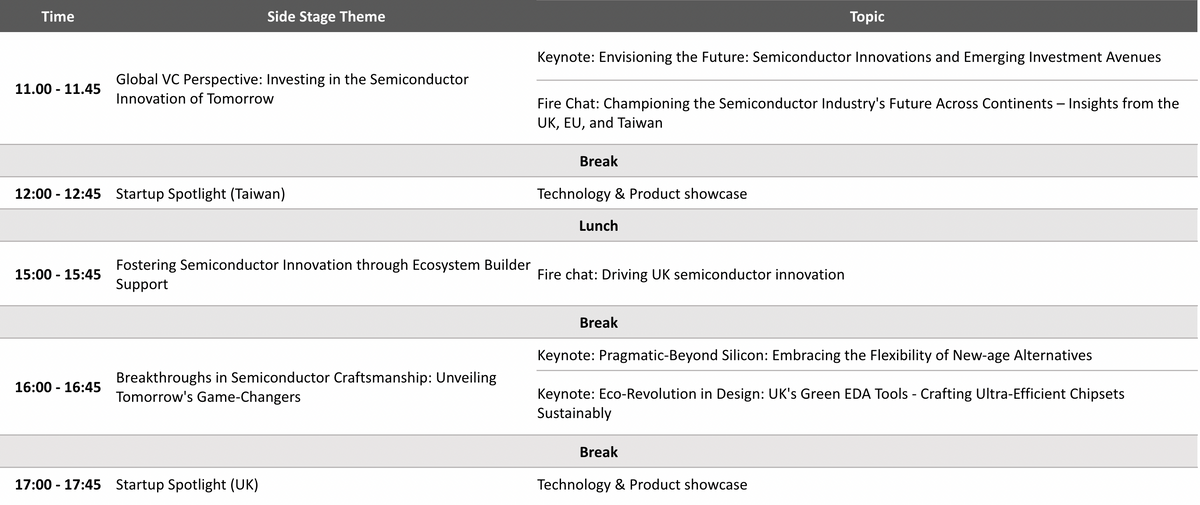Click the Topic column header

866,16
